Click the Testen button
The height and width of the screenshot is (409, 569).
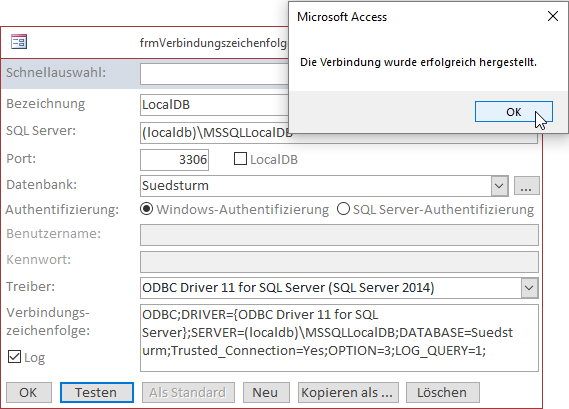click(x=97, y=392)
